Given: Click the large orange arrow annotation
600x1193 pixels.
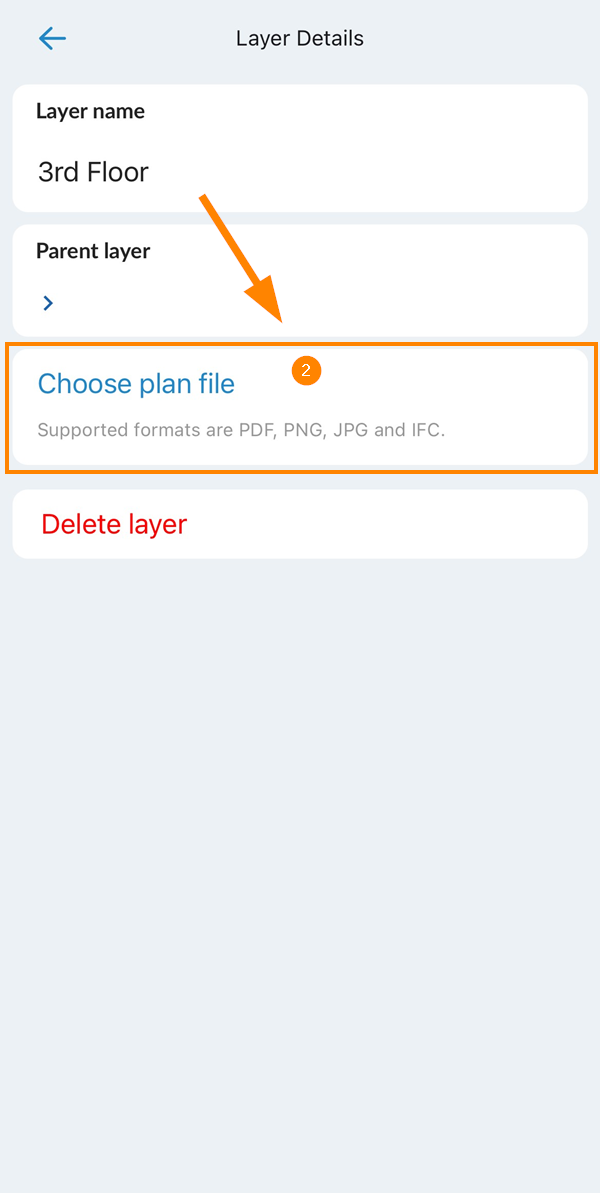Looking at the screenshot, I should point(242,258).
